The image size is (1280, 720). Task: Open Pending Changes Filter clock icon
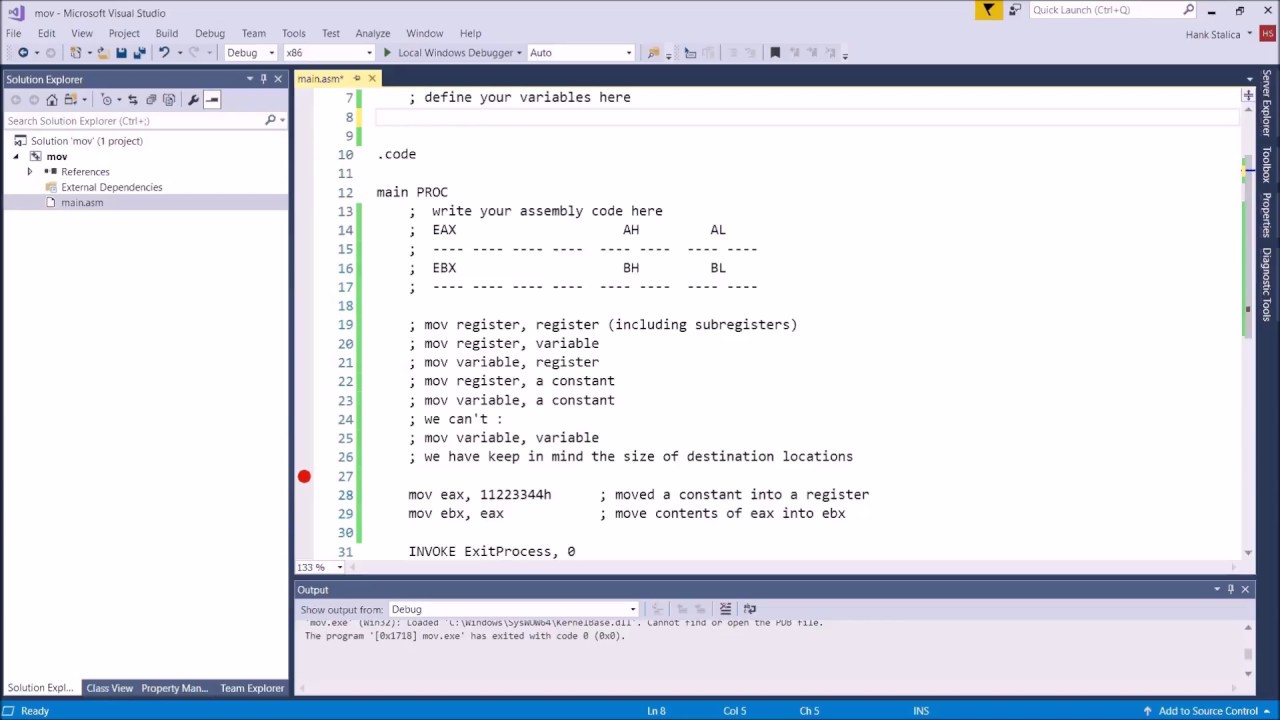coord(107,100)
